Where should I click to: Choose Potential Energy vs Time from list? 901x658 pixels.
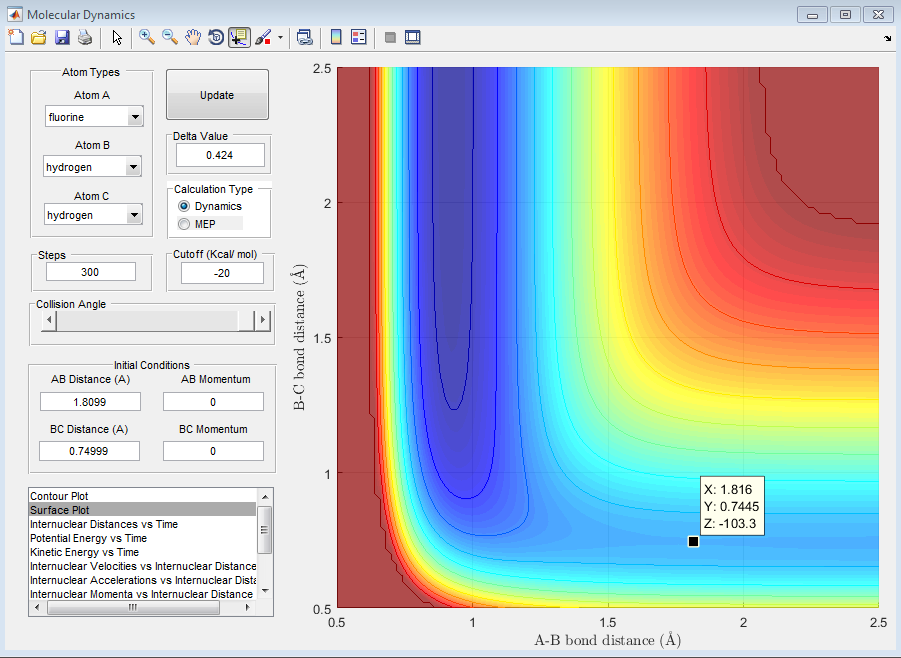click(88, 538)
